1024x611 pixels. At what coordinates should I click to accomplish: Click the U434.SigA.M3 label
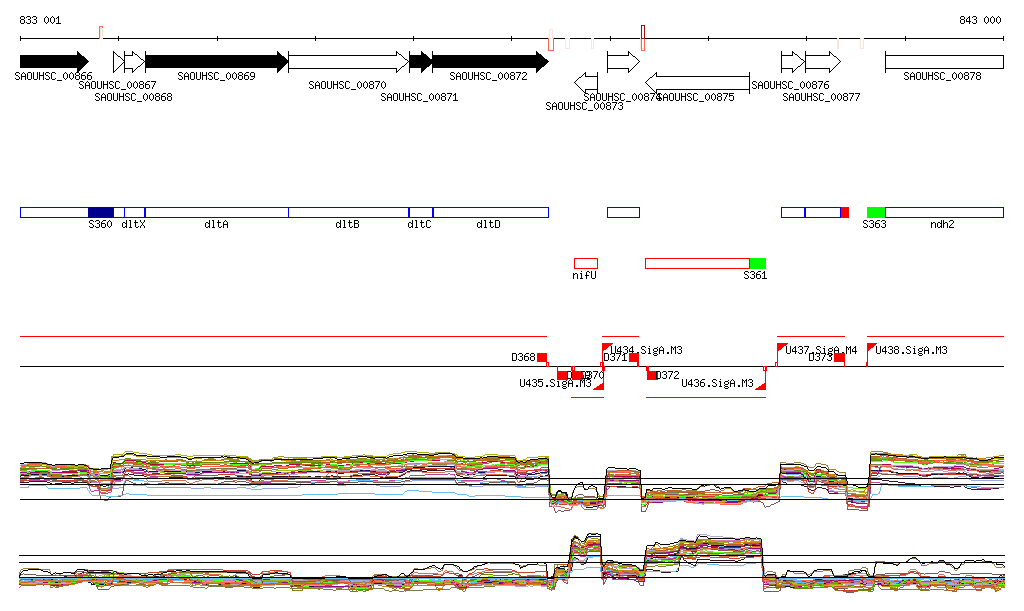tap(647, 350)
